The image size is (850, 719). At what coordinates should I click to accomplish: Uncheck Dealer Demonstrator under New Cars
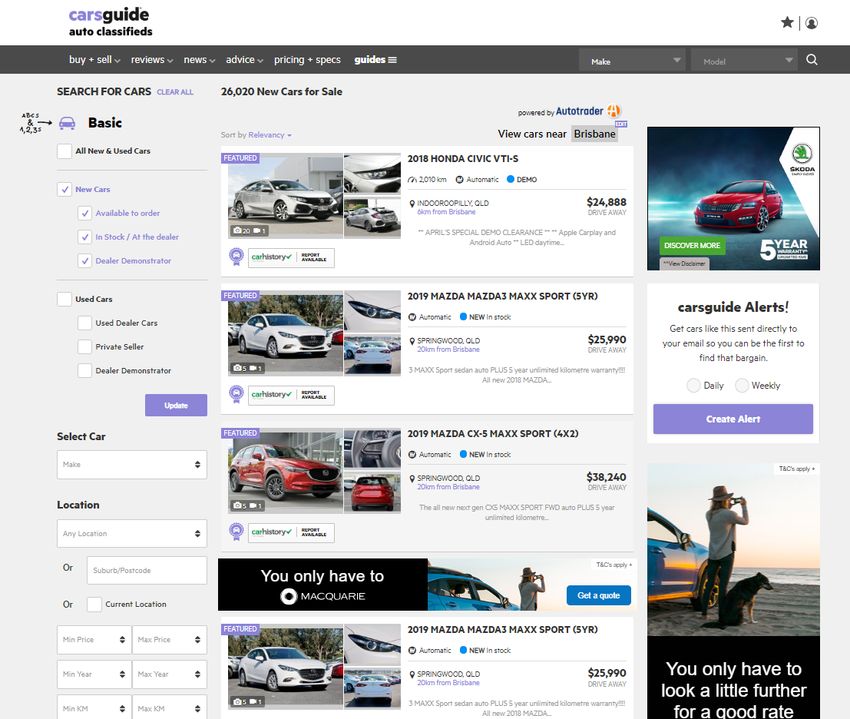point(85,261)
